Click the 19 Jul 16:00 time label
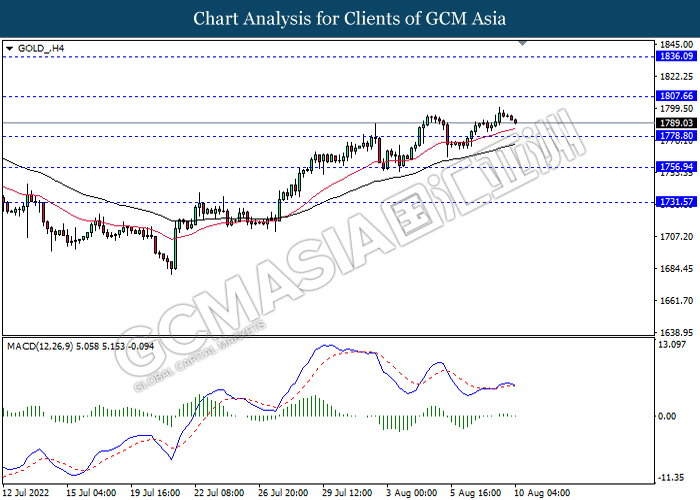 (155, 493)
